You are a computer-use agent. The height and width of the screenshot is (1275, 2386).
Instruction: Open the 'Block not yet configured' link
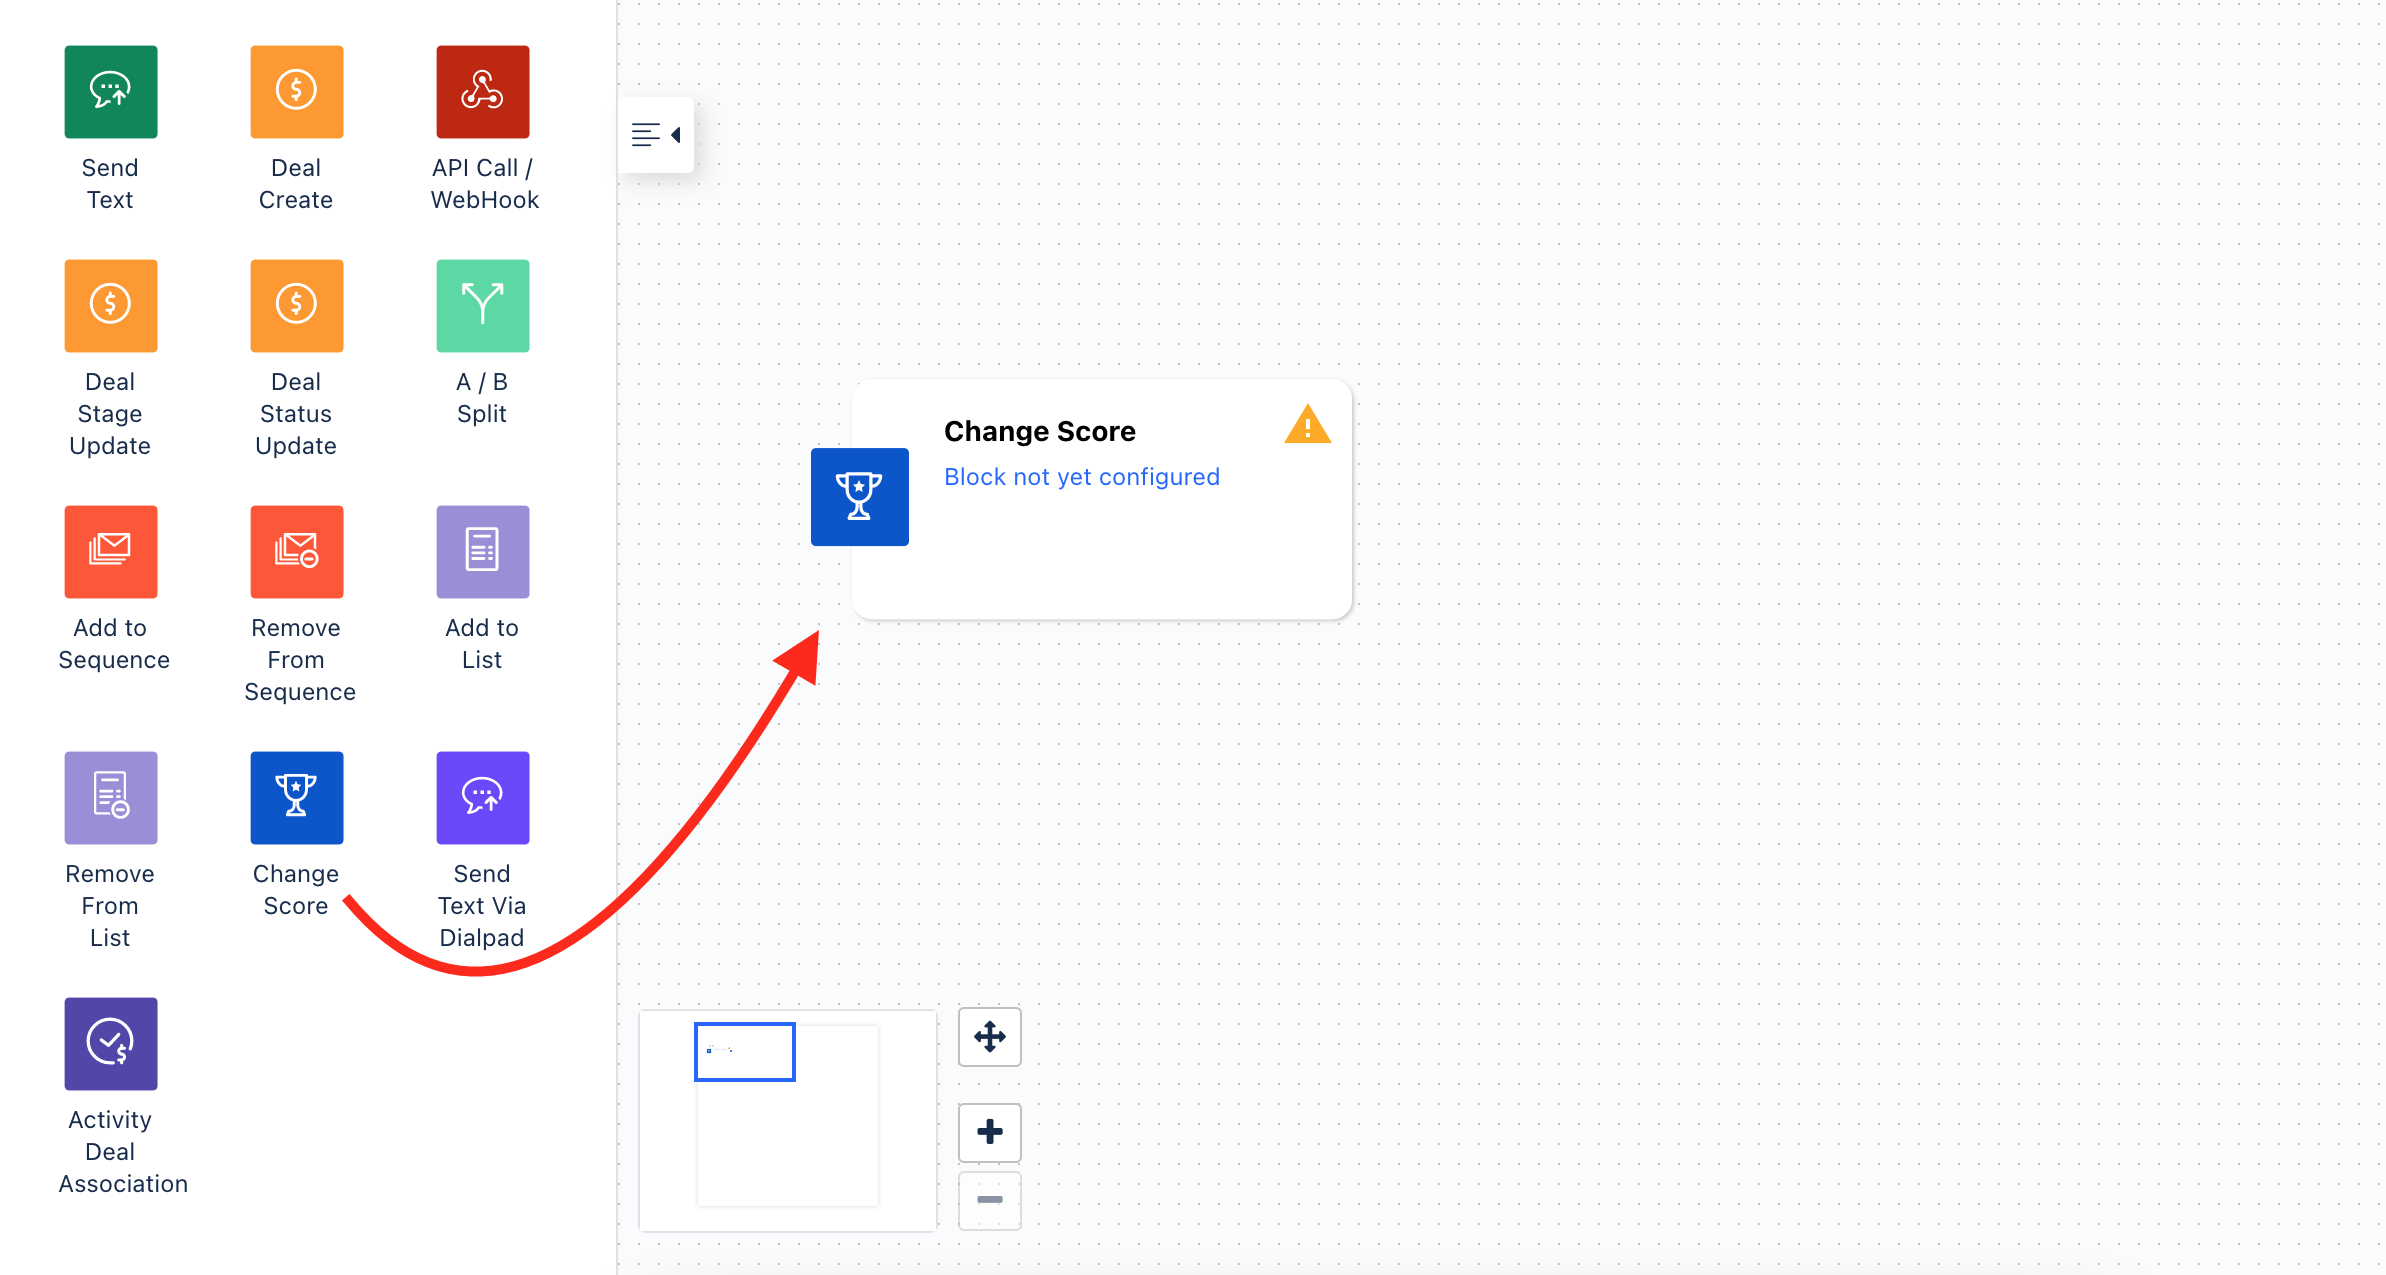pos(1082,477)
